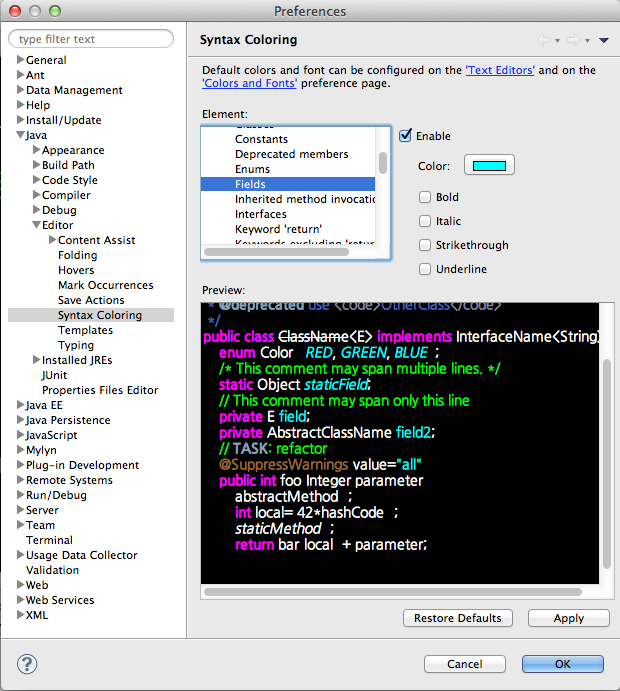
Task: Click the type filter text field
Action: coord(91,39)
